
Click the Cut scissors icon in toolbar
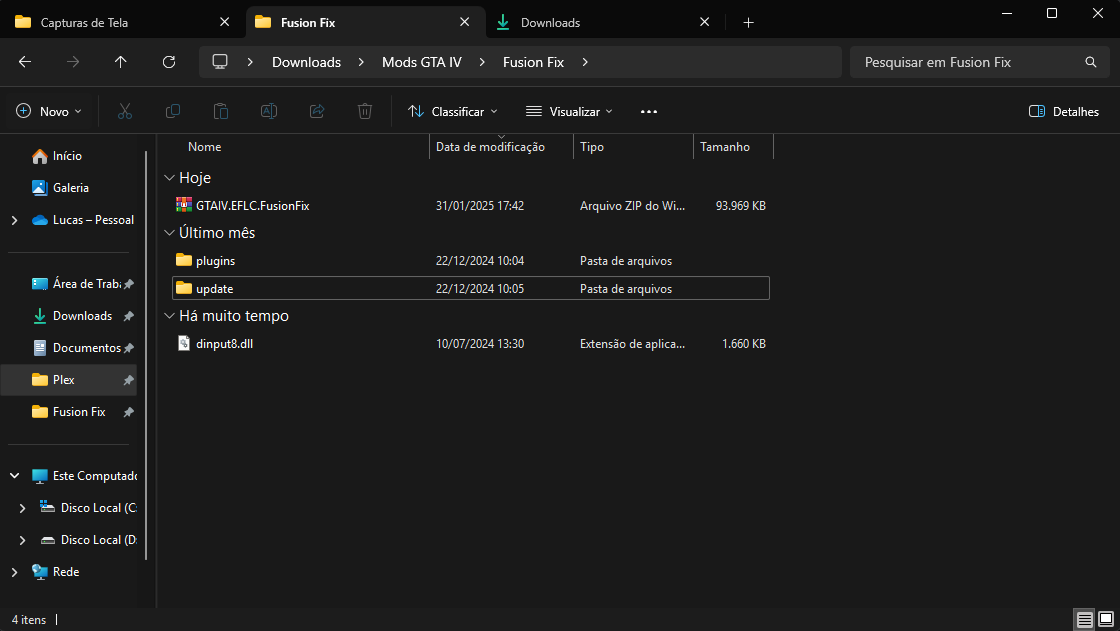pos(125,111)
